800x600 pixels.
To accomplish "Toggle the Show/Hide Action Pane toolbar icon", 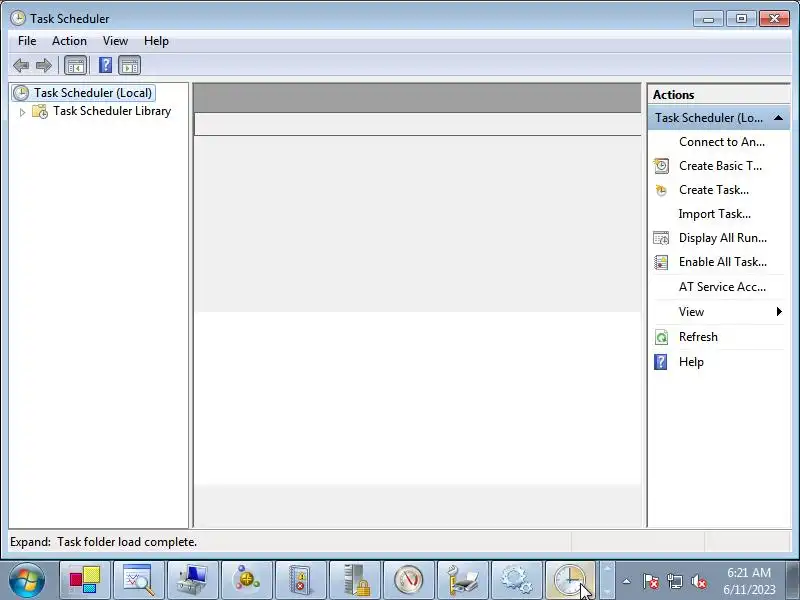I will tap(130, 65).
